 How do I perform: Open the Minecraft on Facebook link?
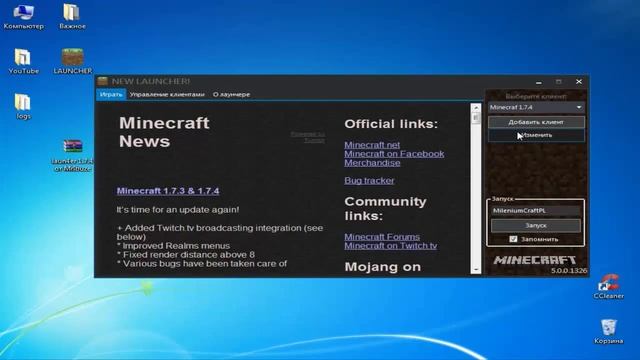tap(394, 154)
